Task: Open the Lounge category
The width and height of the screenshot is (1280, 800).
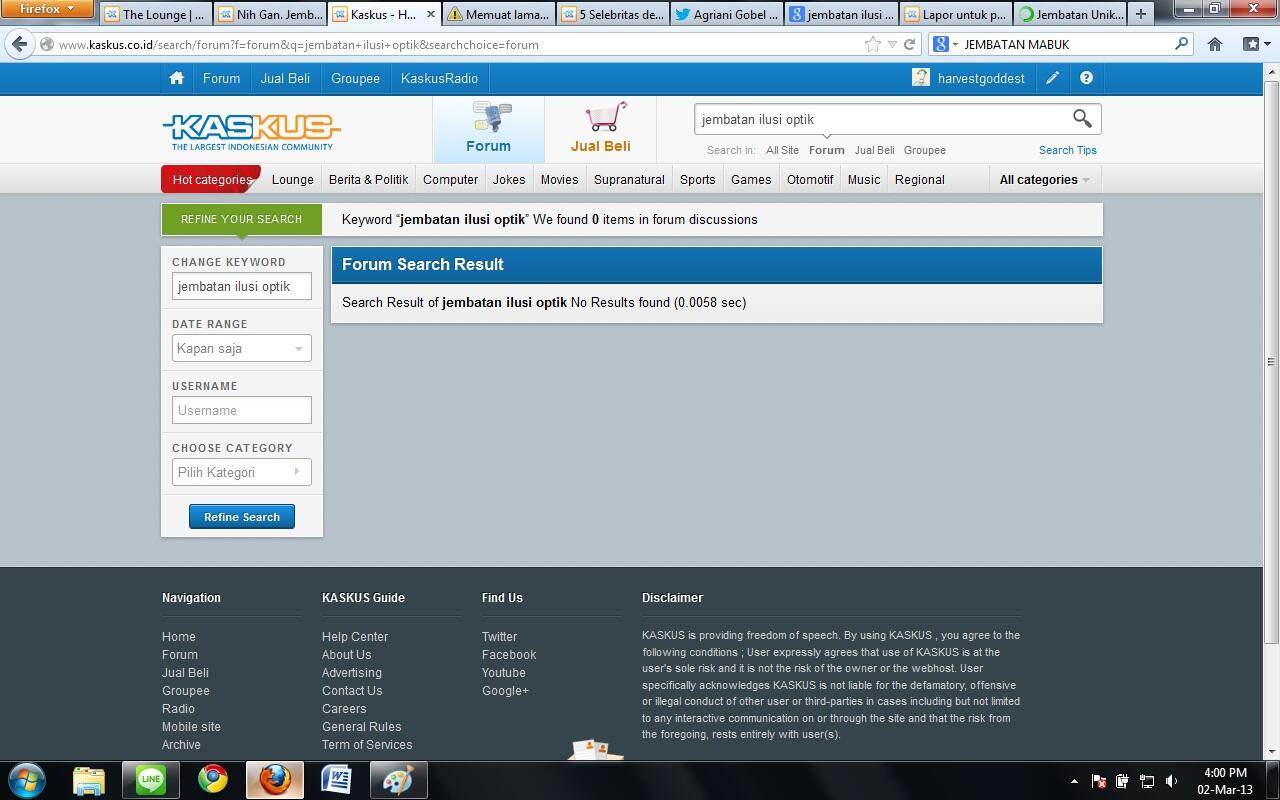Action: click(x=292, y=180)
